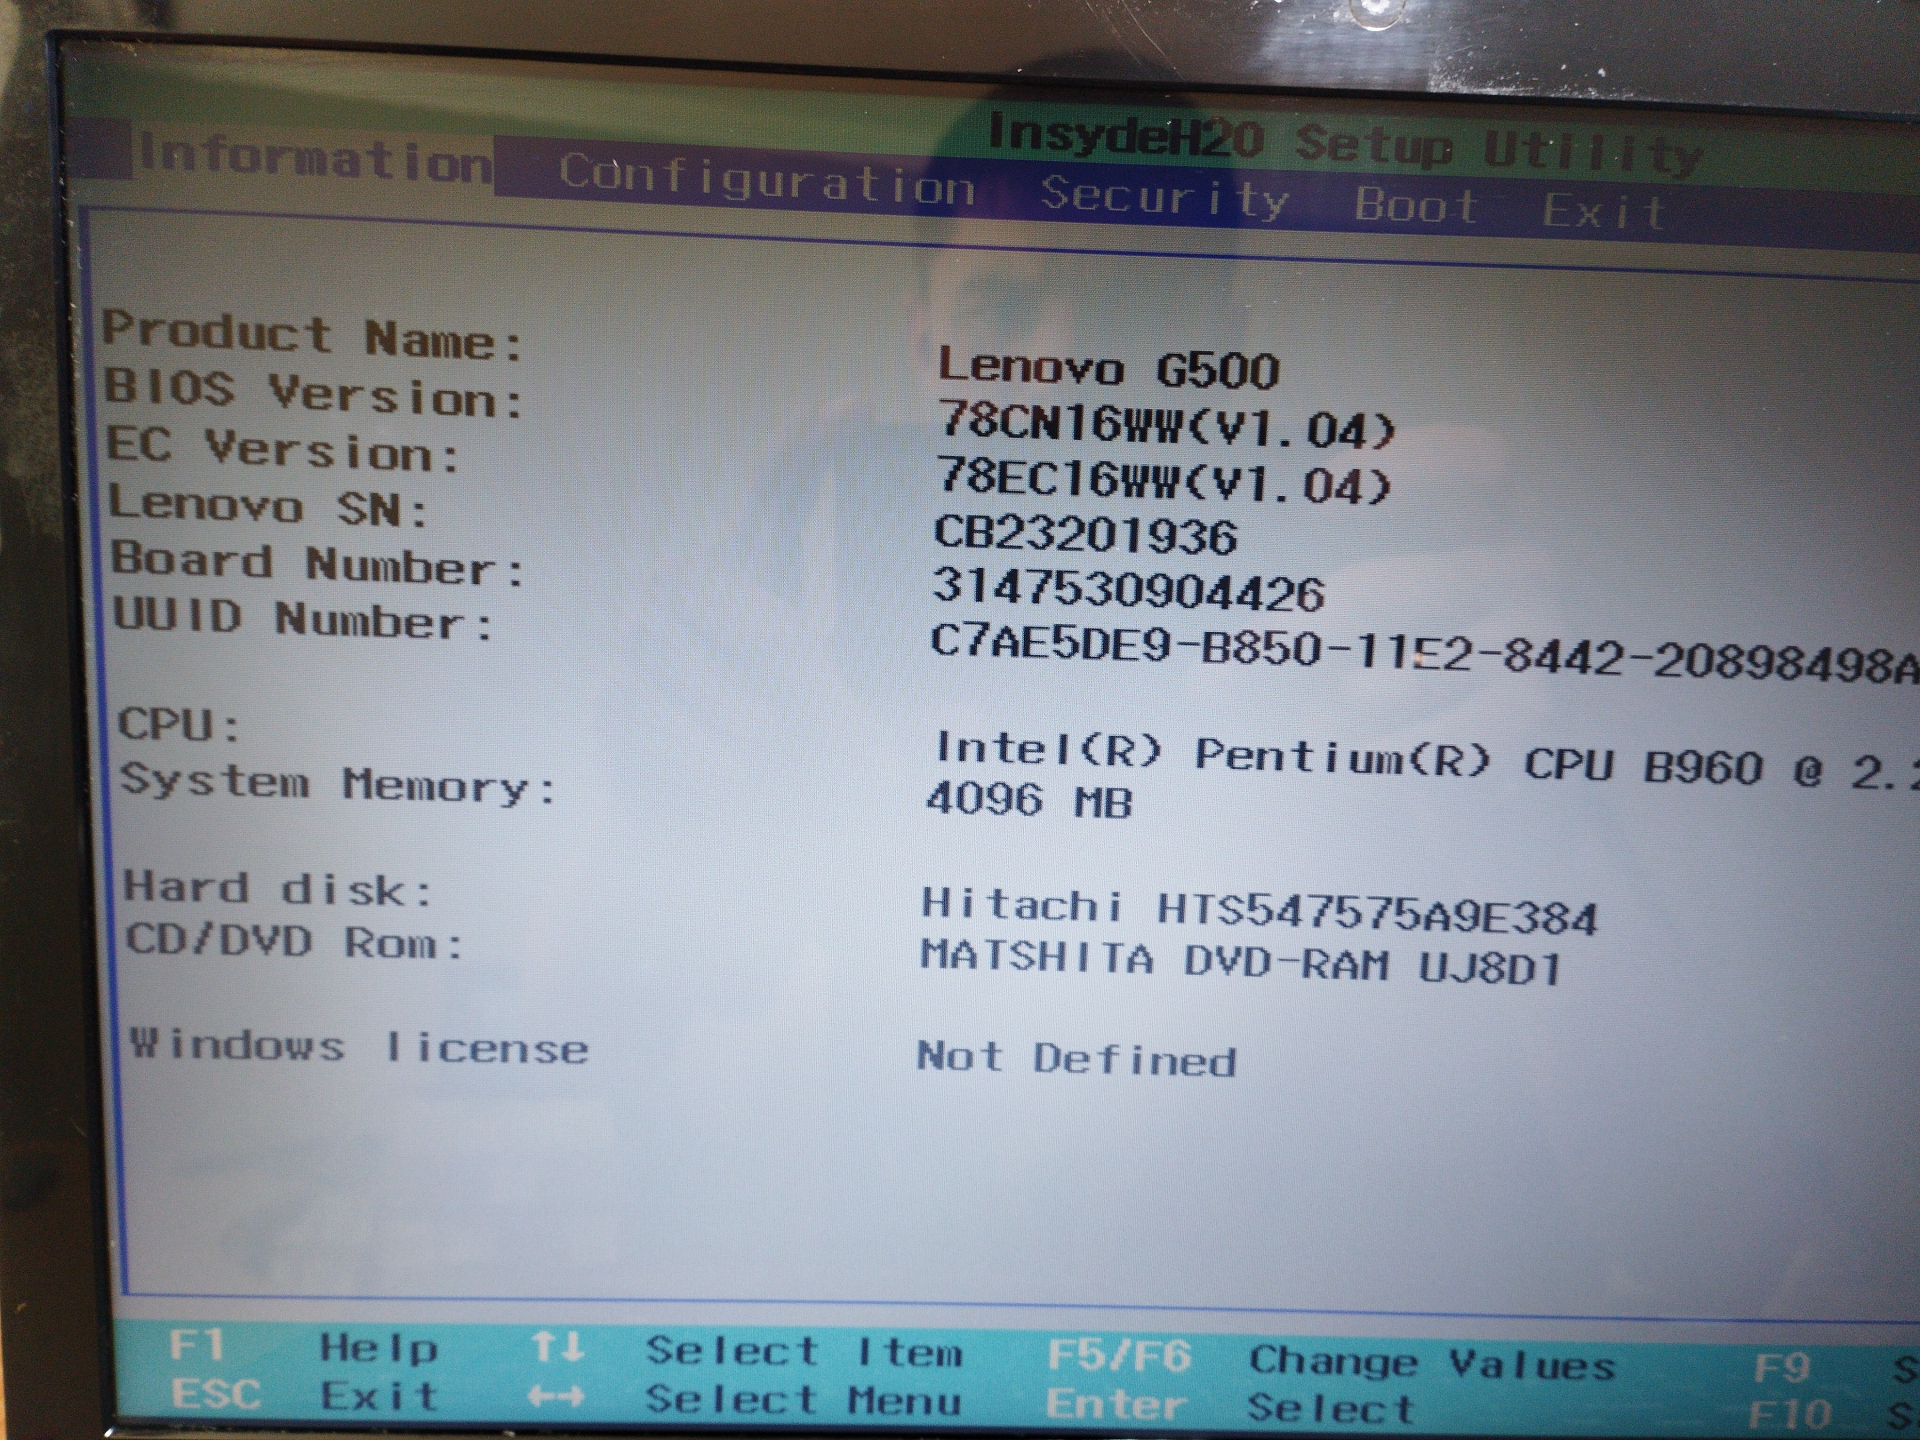This screenshot has width=1920, height=1440.
Task: Click the Enter Select hint
Action: point(1230,1406)
